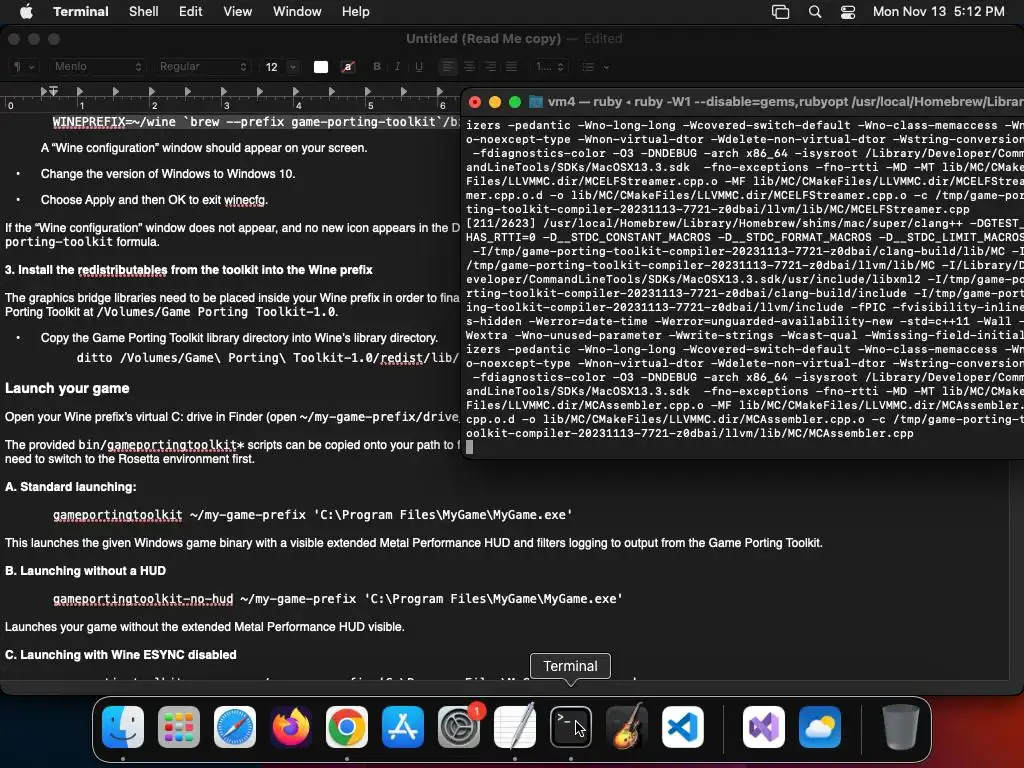Open Spotlight search in menu bar
Image resolution: width=1024 pixels, height=768 pixels.
[814, 11]
